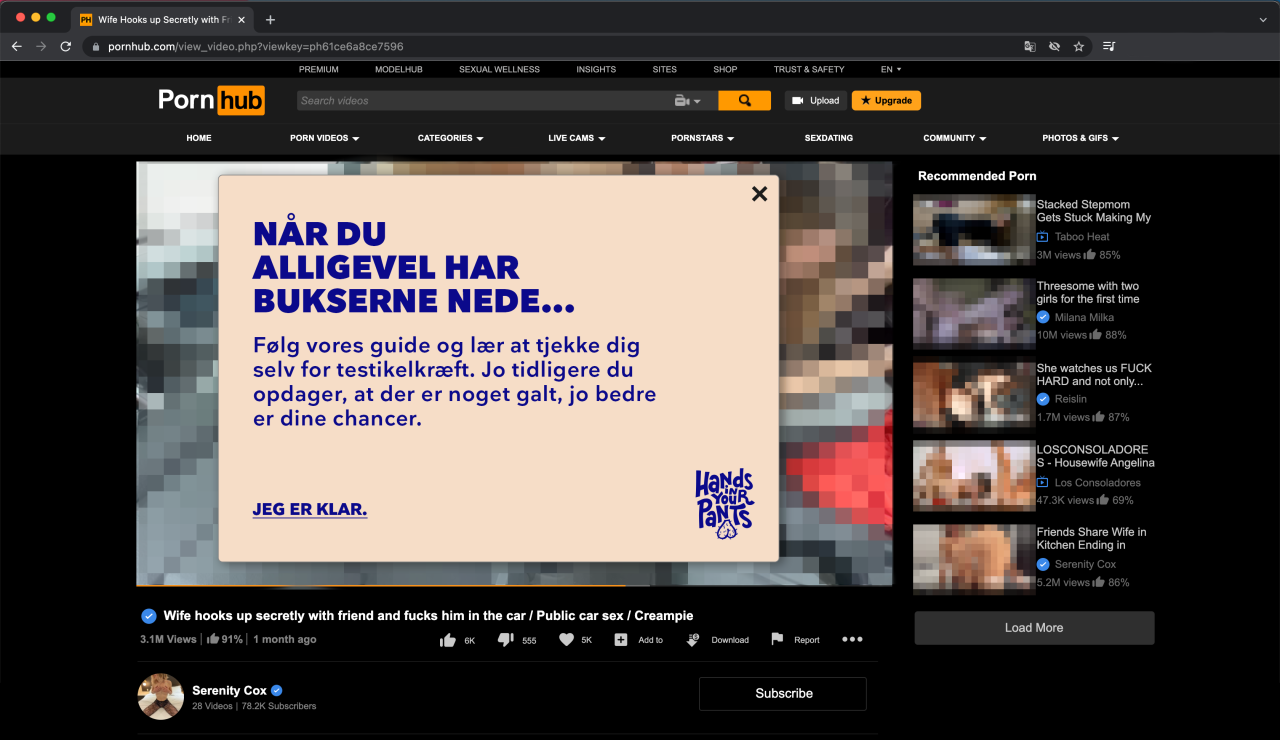Reload the page with refresh icon
1280x740 pixels.
tap(66, 46)
